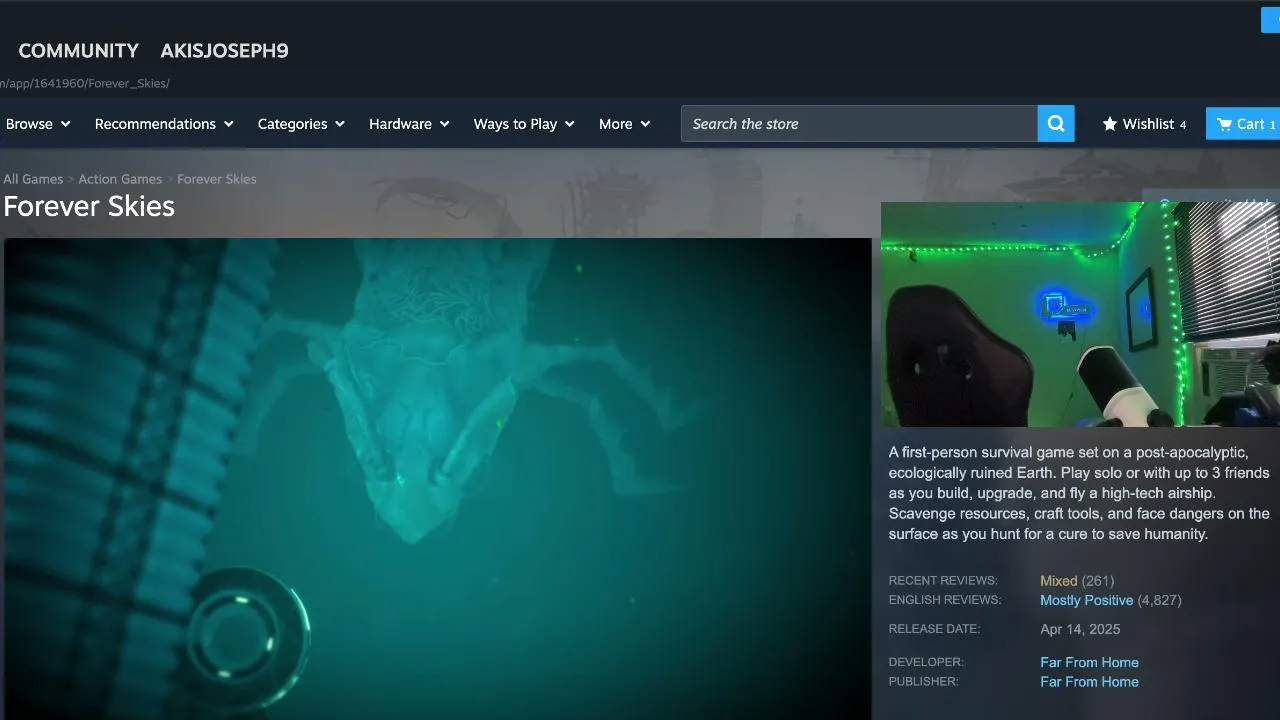Focus the Search the store field
The image size is (1280, 720).
coord(859,124)
